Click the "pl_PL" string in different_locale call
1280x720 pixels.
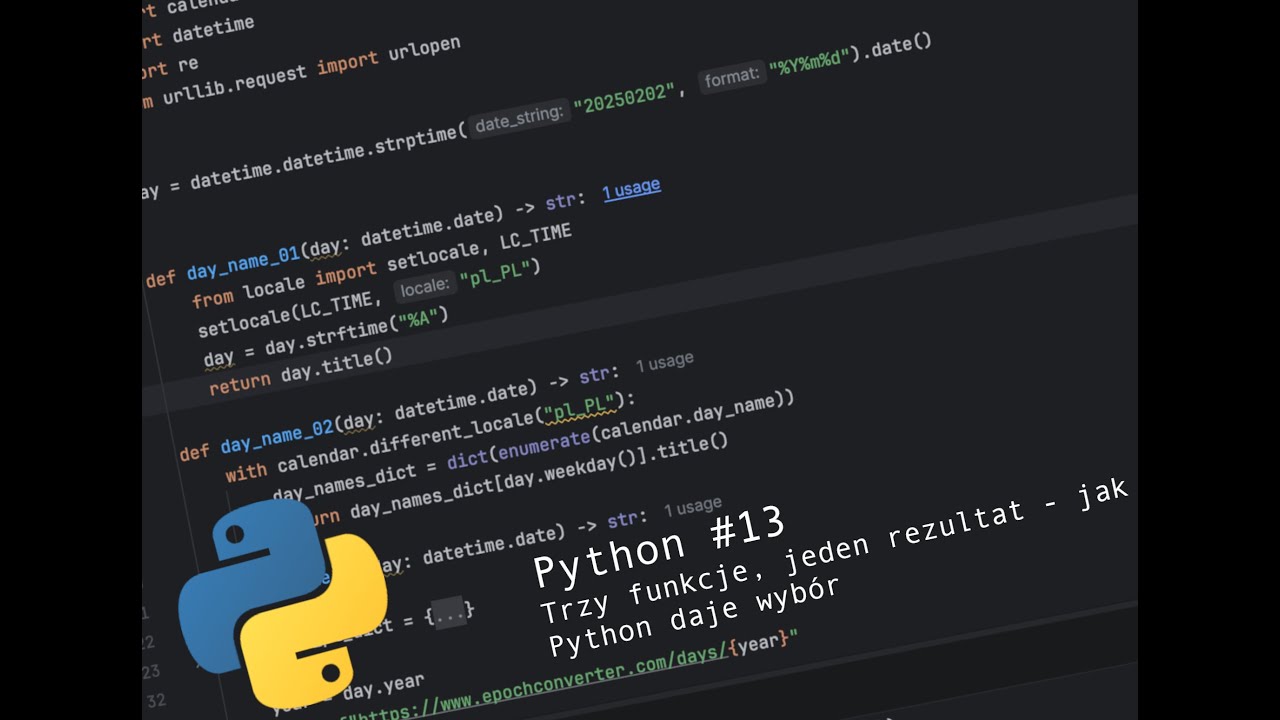coord(579,407)
